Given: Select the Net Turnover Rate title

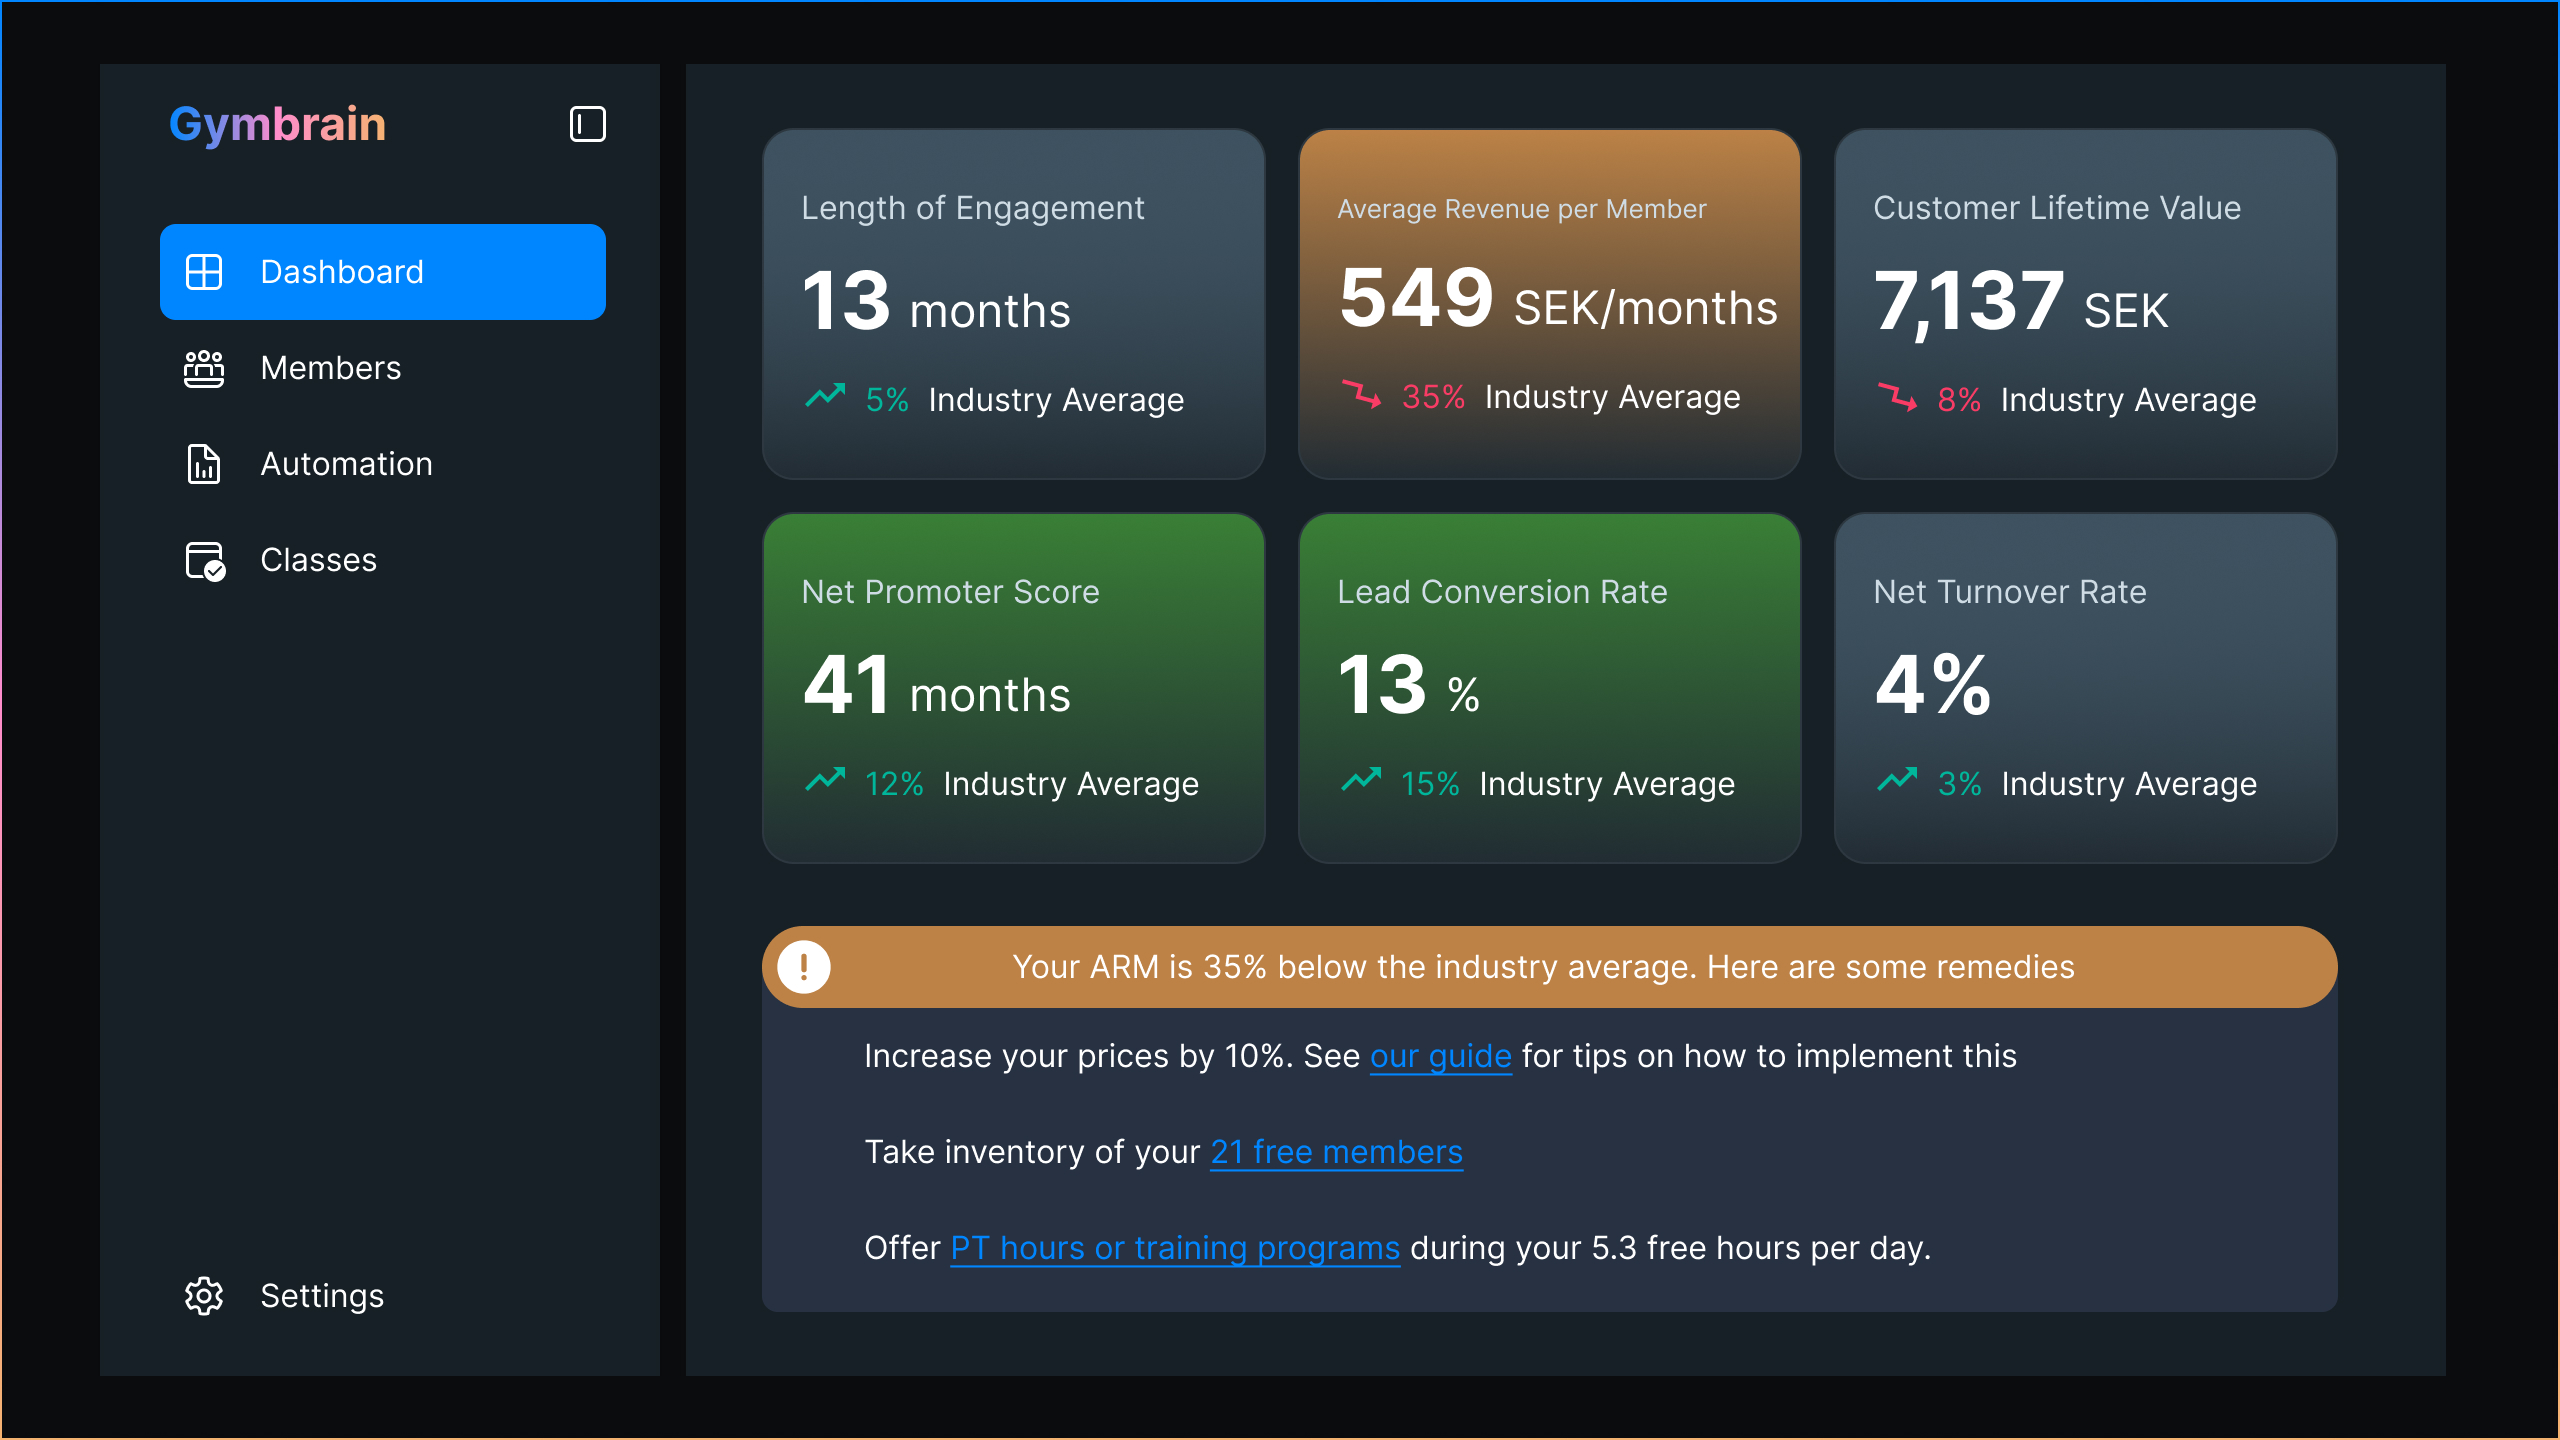Looking at the screenshot, I should pyautogui.click(x=2010, y=592).
